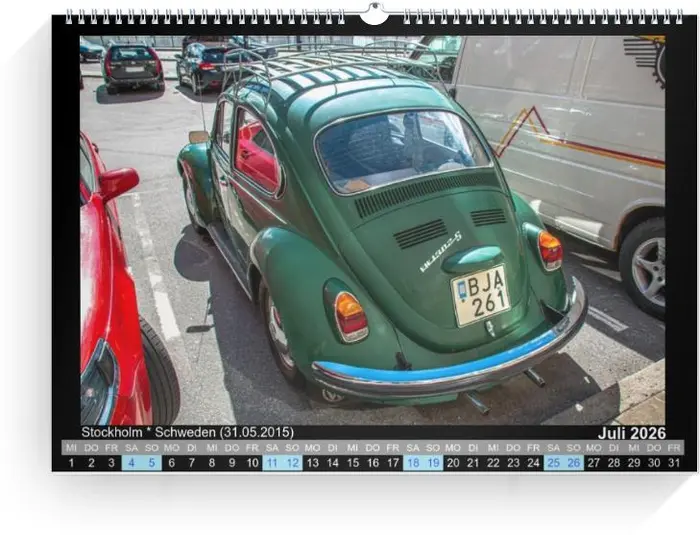Click Sunday 19 in the date row
The image size is (700, 535).
click(433, 463)
